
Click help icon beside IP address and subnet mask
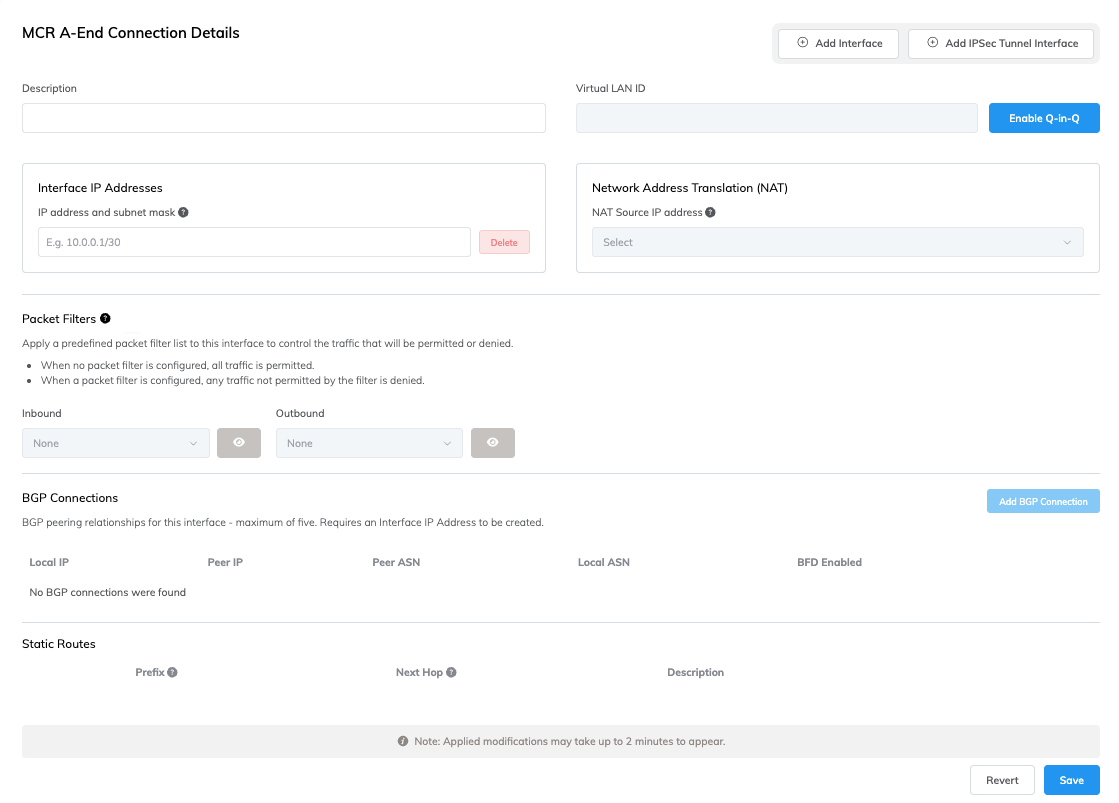[x=184, y=212]
